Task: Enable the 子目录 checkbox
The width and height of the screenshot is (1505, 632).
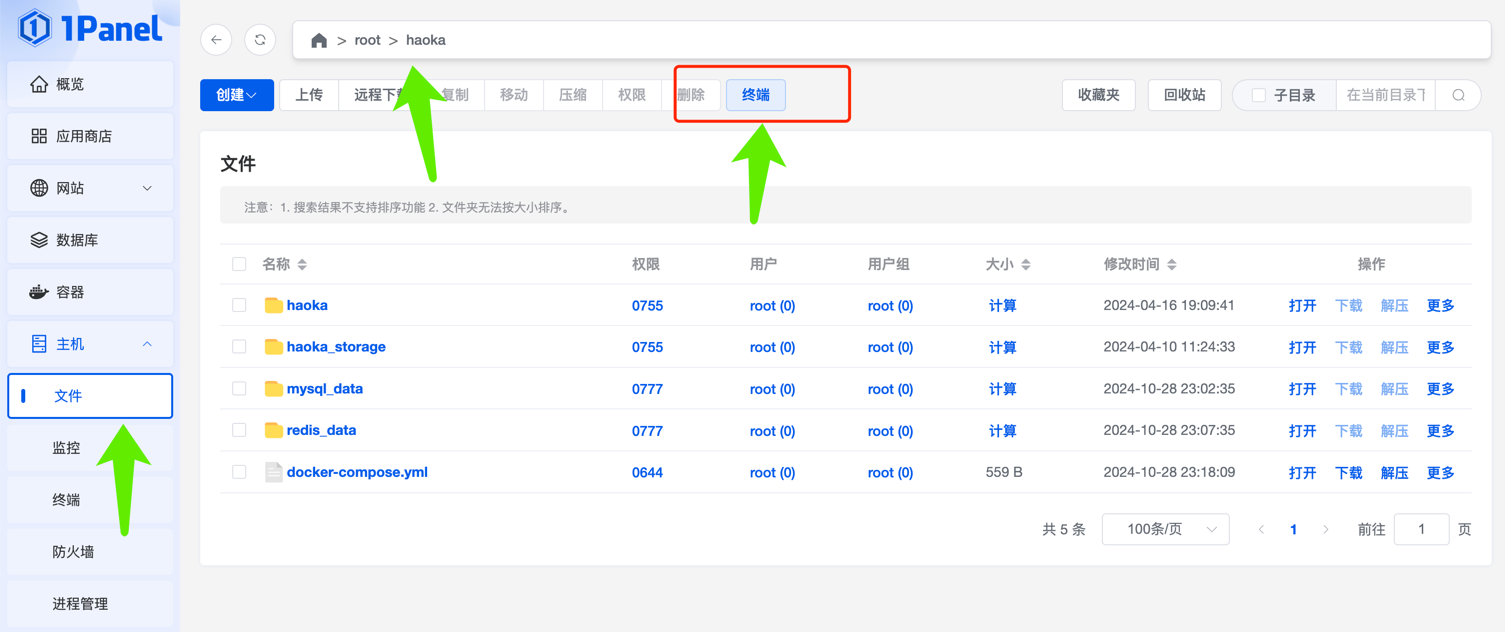Action: click(x=1259, y=95)
